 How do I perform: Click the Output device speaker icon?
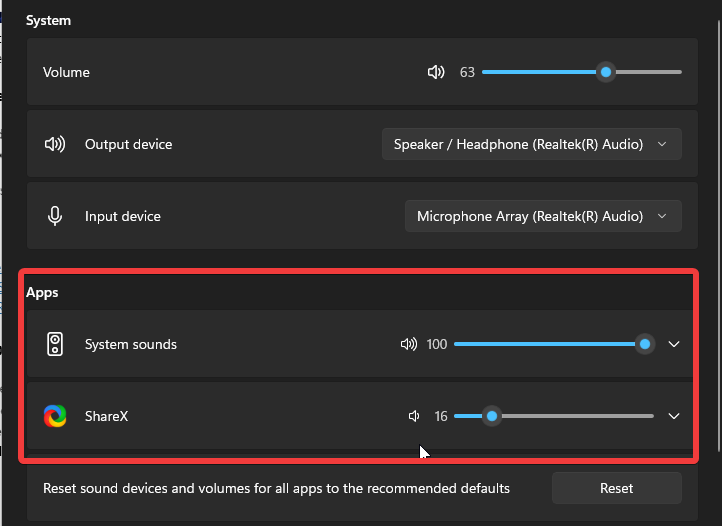click(x=55, y=144)
